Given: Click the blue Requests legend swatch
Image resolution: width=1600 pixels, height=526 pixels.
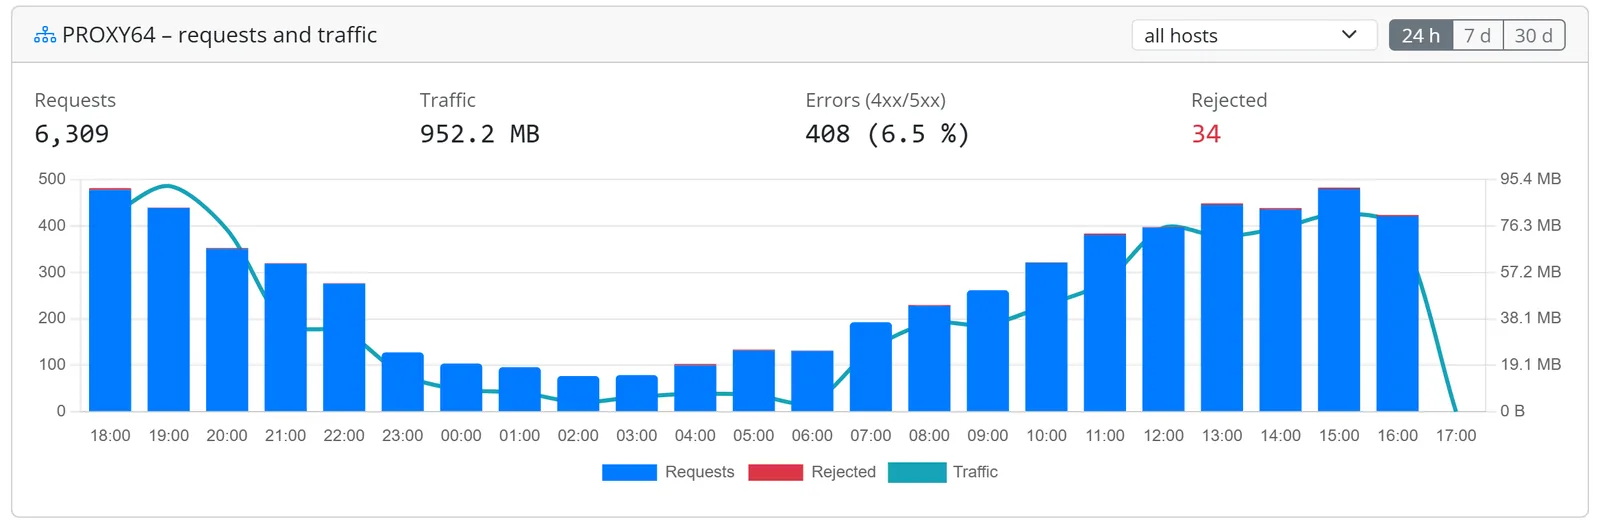Looking at the screenshot, I should coord(629,472).
